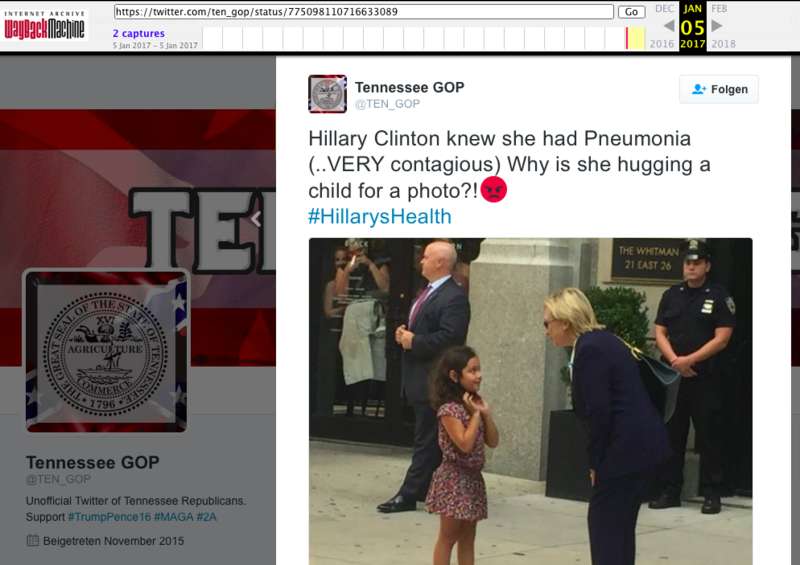Viewport: 800px width, 565px height.
Task: Click the angry face emoji in tweet
Action: point(493,190)
